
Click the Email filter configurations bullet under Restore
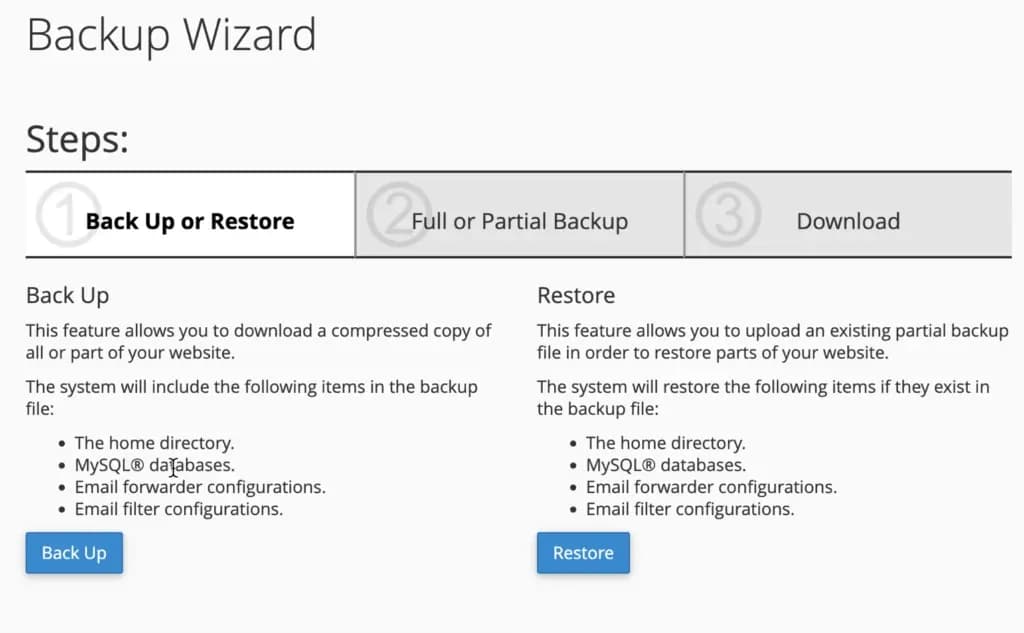[x=690, y=509]
